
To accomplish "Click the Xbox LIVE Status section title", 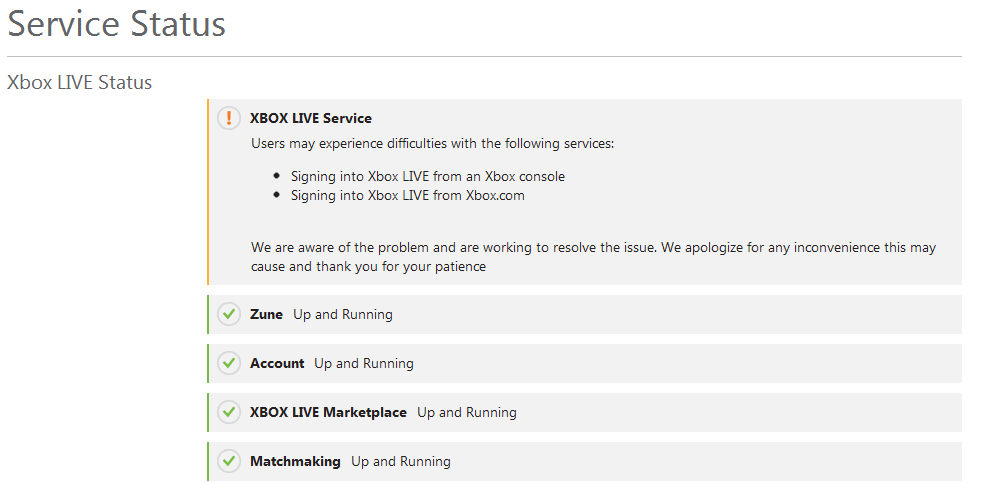I will [x=80, y=82].
